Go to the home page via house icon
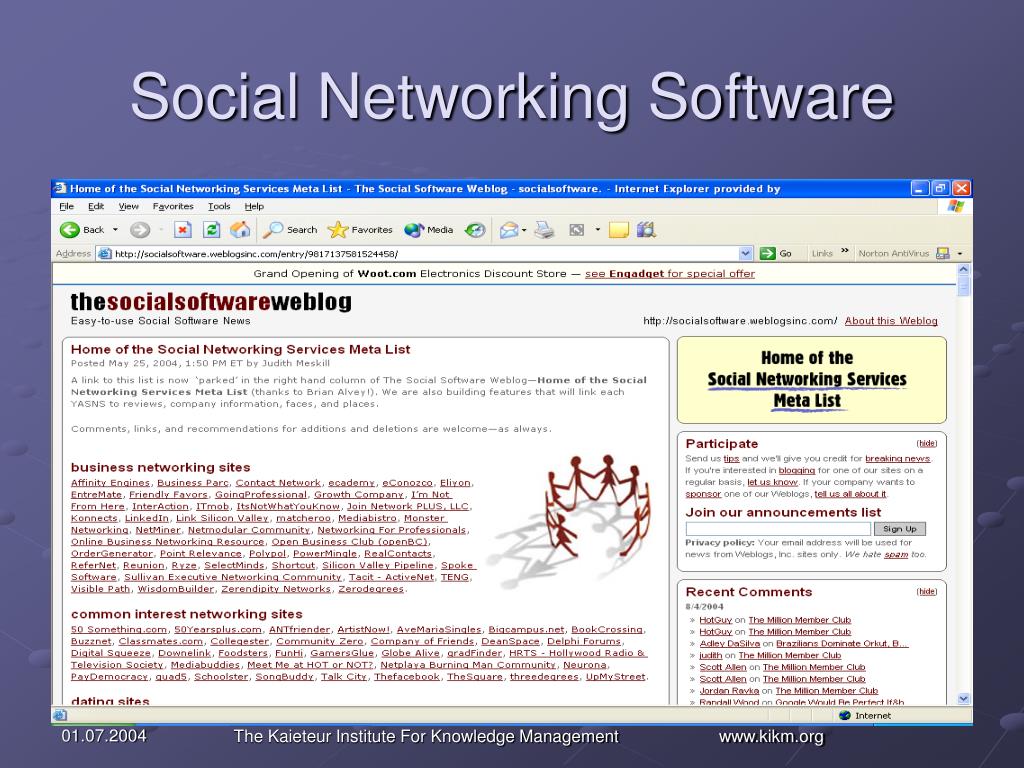This screenshot has height=768, width=1024. pyautogui.click(x=240, y=230)
